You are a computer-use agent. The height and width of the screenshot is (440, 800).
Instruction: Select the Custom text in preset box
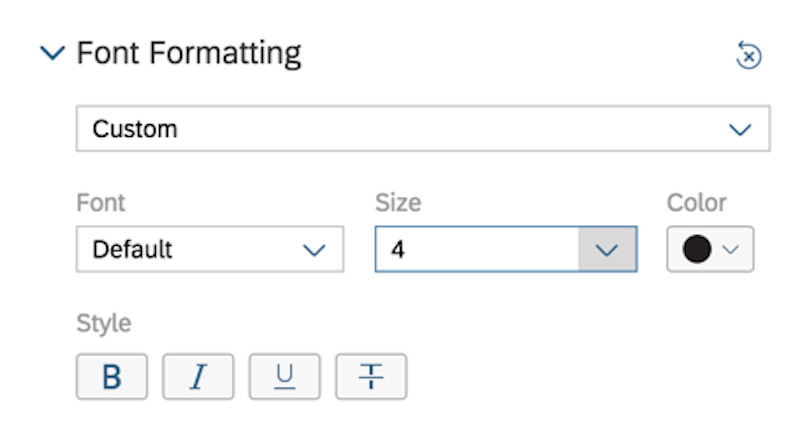(135, 129)
